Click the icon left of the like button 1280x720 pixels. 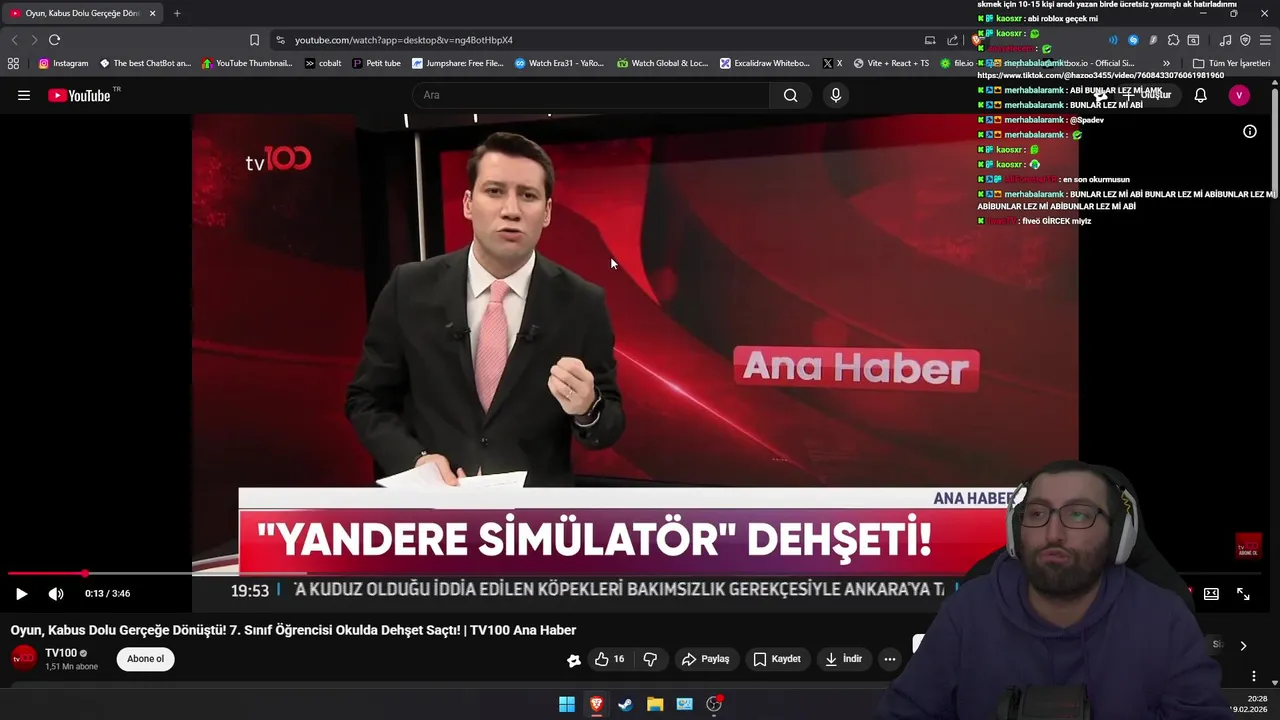tap(573, 659)
